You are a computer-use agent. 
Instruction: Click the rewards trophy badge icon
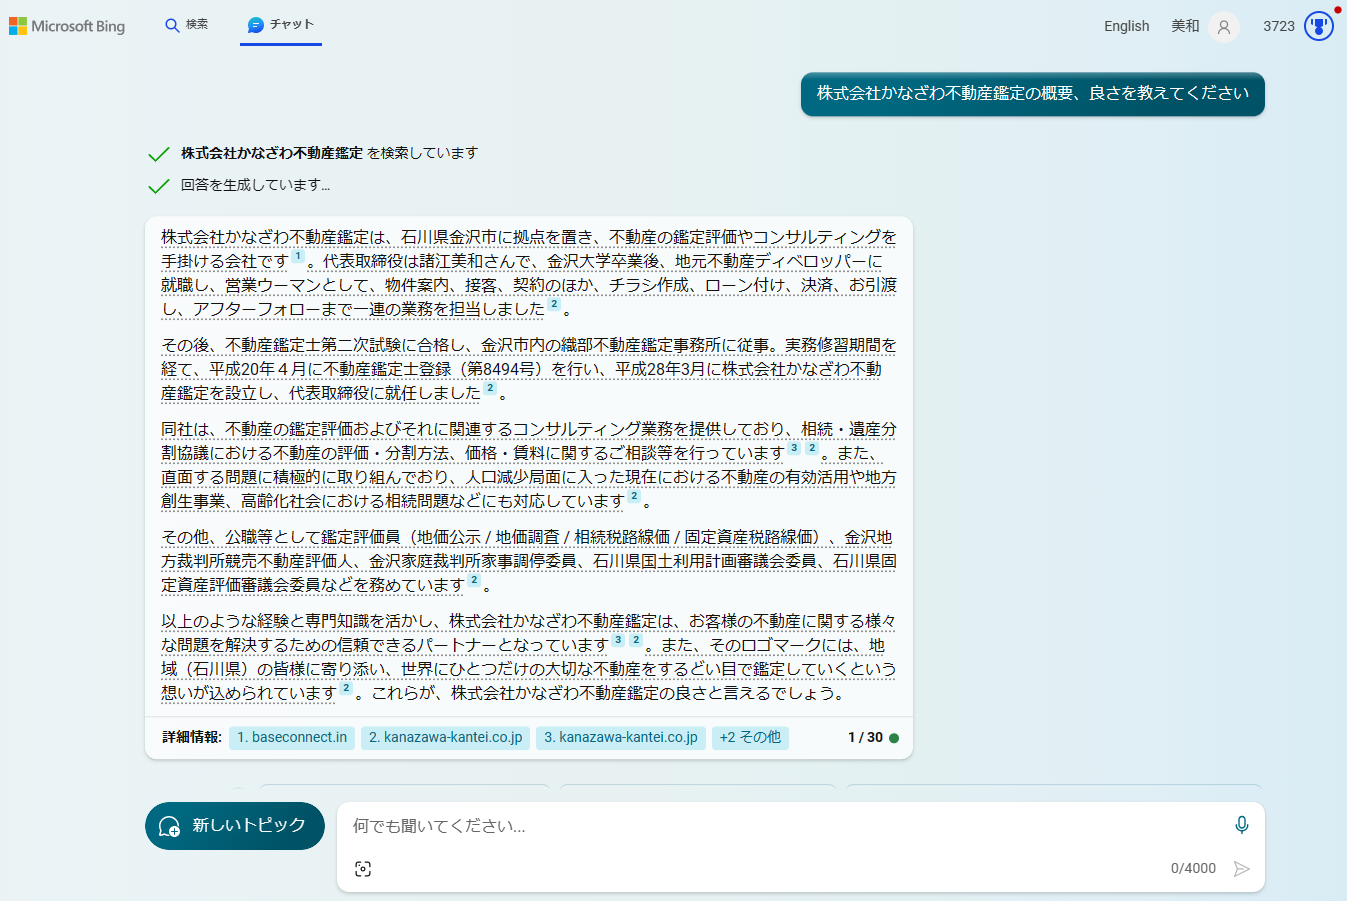click(1319, 26)
